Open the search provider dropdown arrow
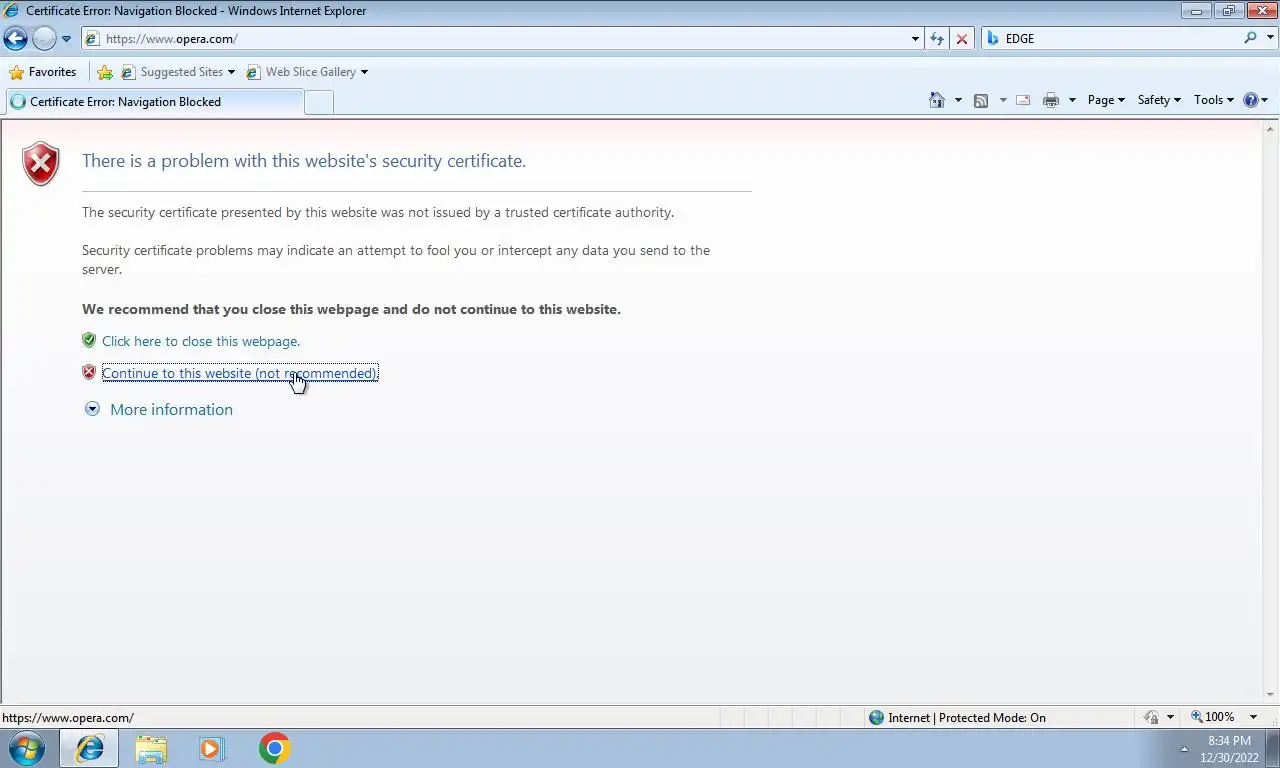Viewport: 1280px width, 768px height. tap(1269, 39)
